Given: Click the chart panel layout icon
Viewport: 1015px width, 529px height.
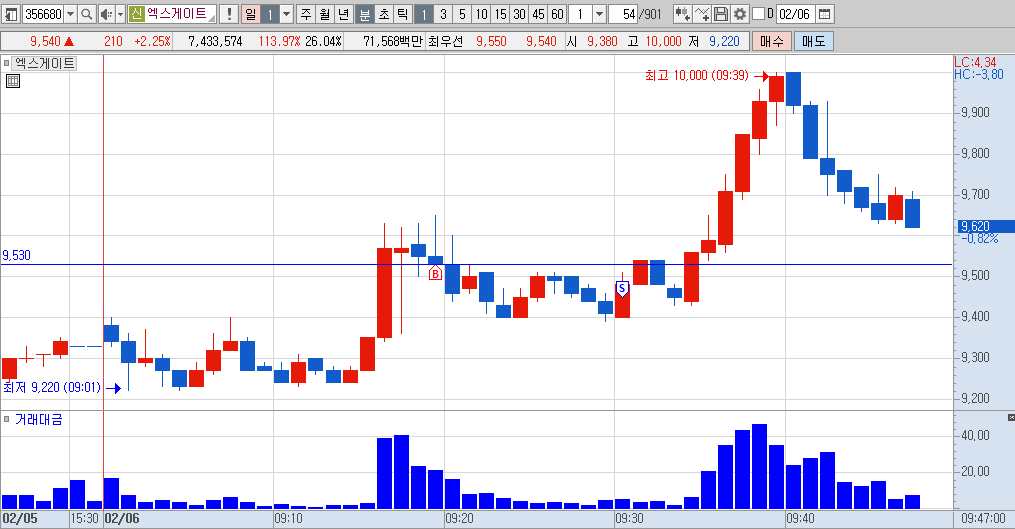Looking at the screenshot, I should 11,14.
